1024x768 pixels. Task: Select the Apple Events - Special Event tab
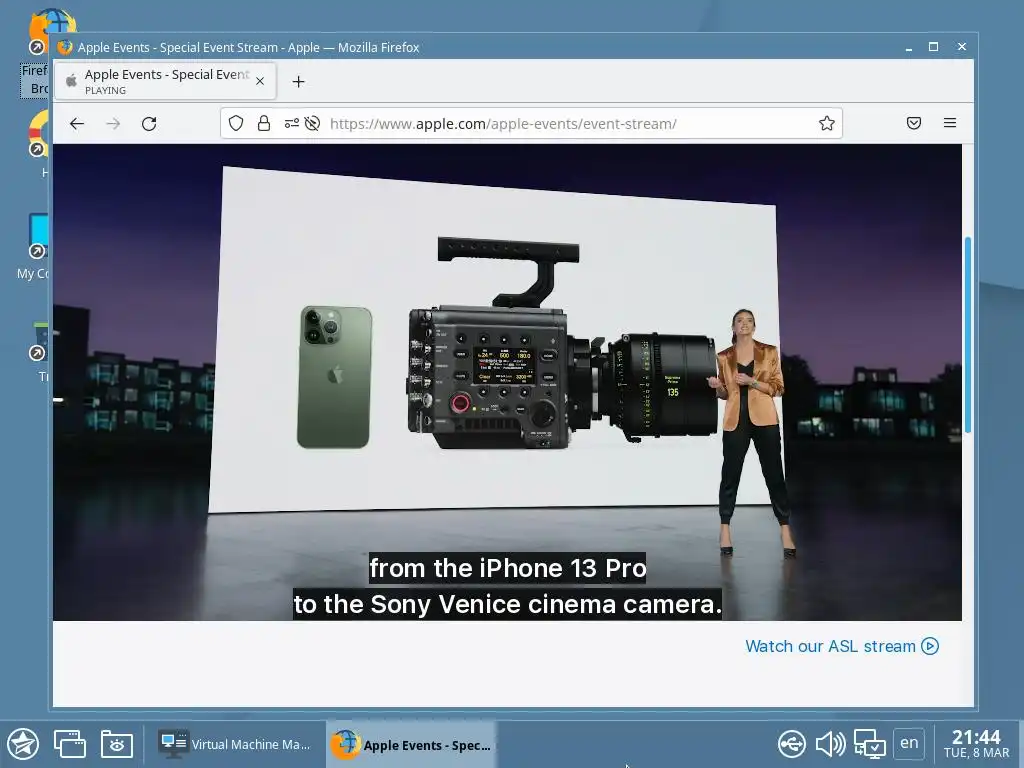click(165, 81)
